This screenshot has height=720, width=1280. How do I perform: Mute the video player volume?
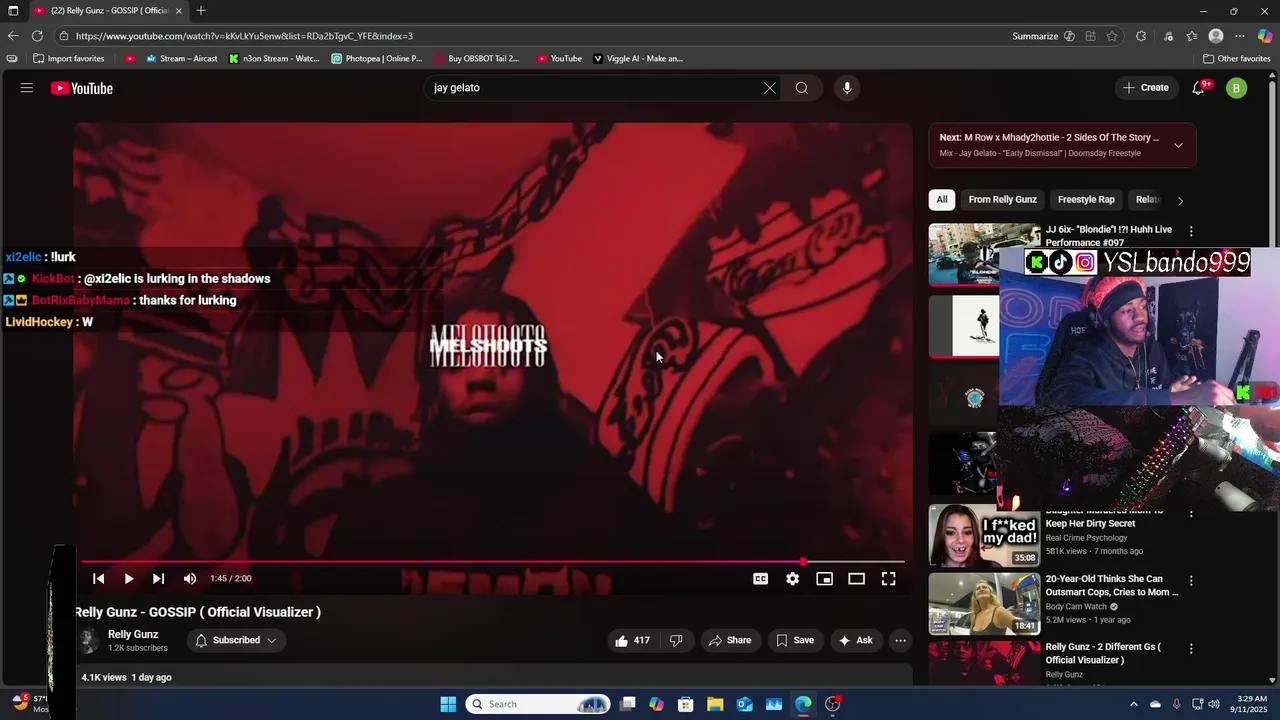coord(190,578)
